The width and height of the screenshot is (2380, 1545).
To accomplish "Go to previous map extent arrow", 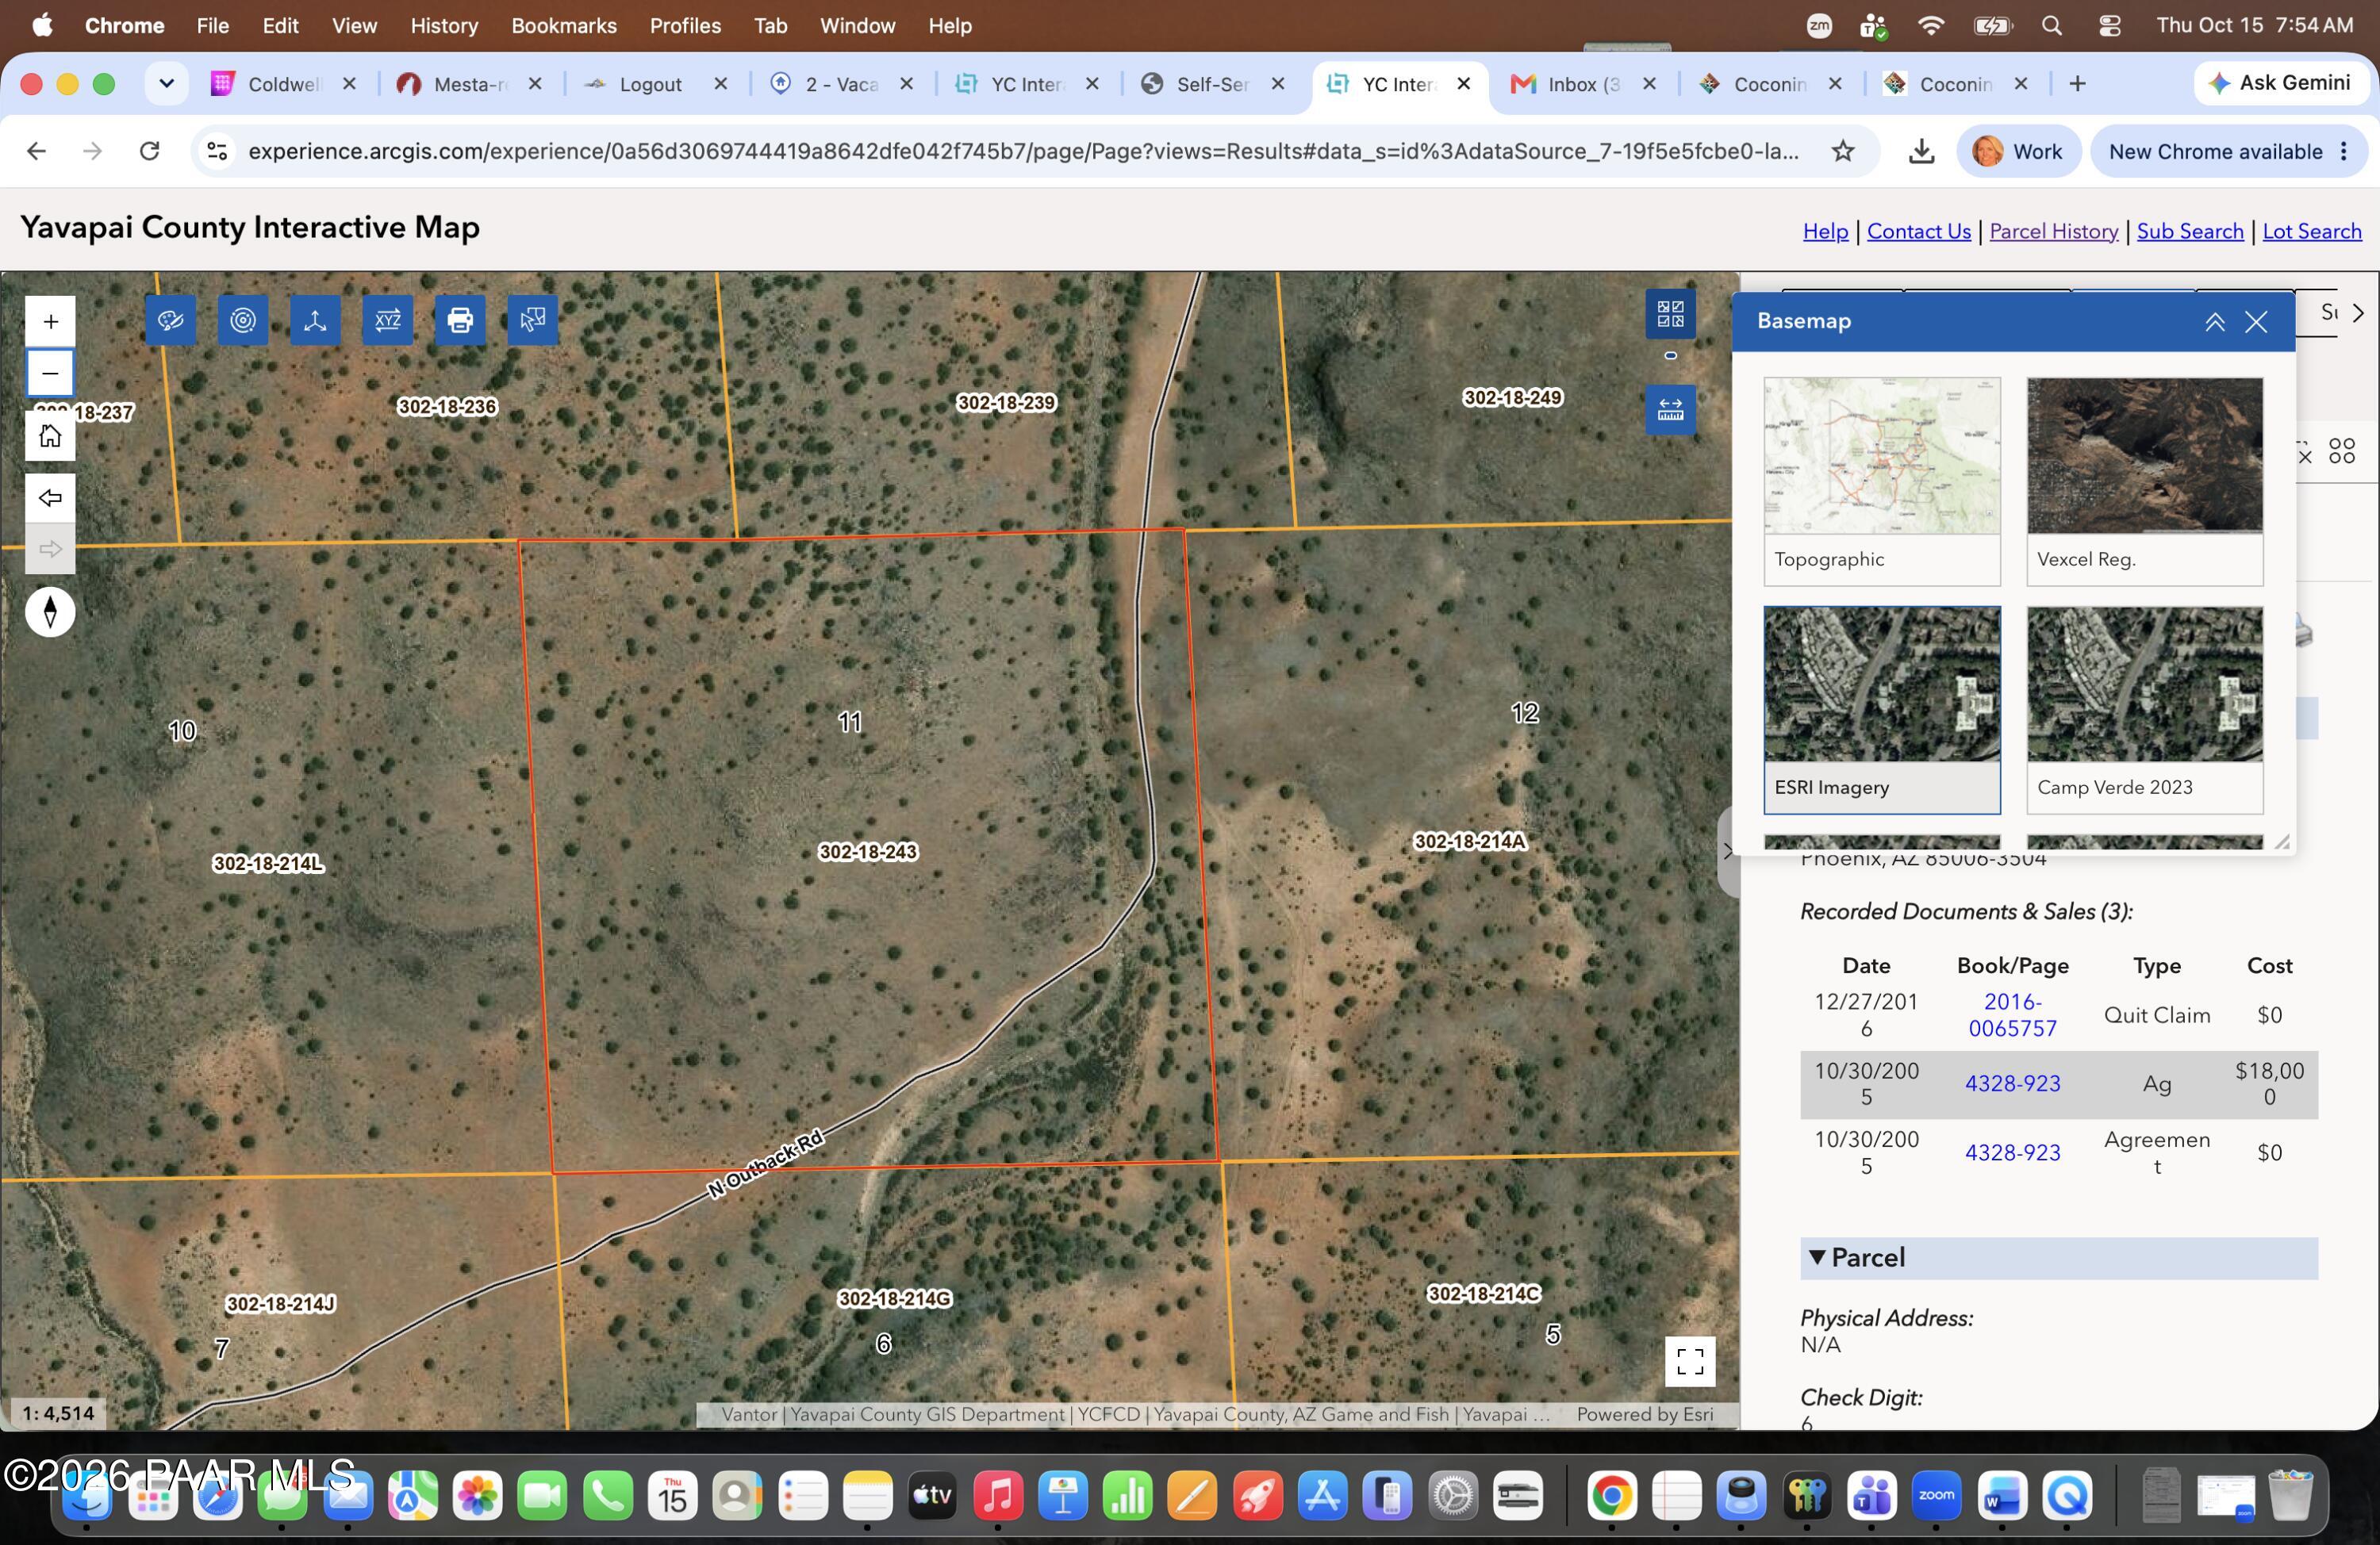I will pos(50,498).
